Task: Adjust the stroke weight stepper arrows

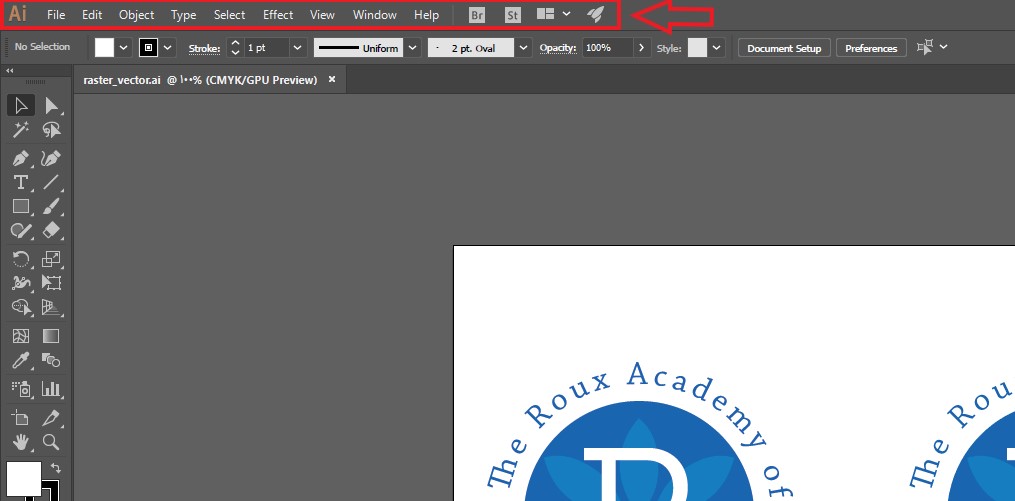Action: (235, 47)
